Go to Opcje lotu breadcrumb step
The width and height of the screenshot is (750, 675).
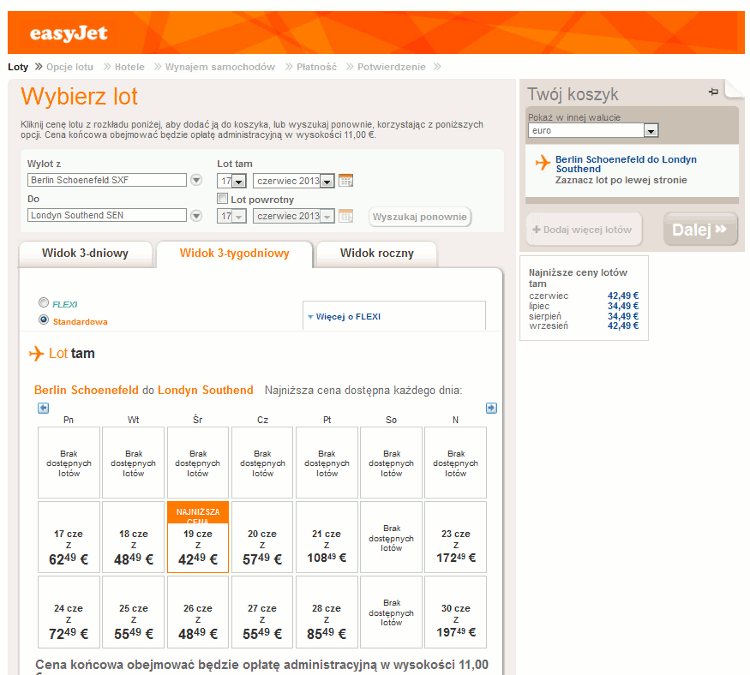(x=70, y=67)
